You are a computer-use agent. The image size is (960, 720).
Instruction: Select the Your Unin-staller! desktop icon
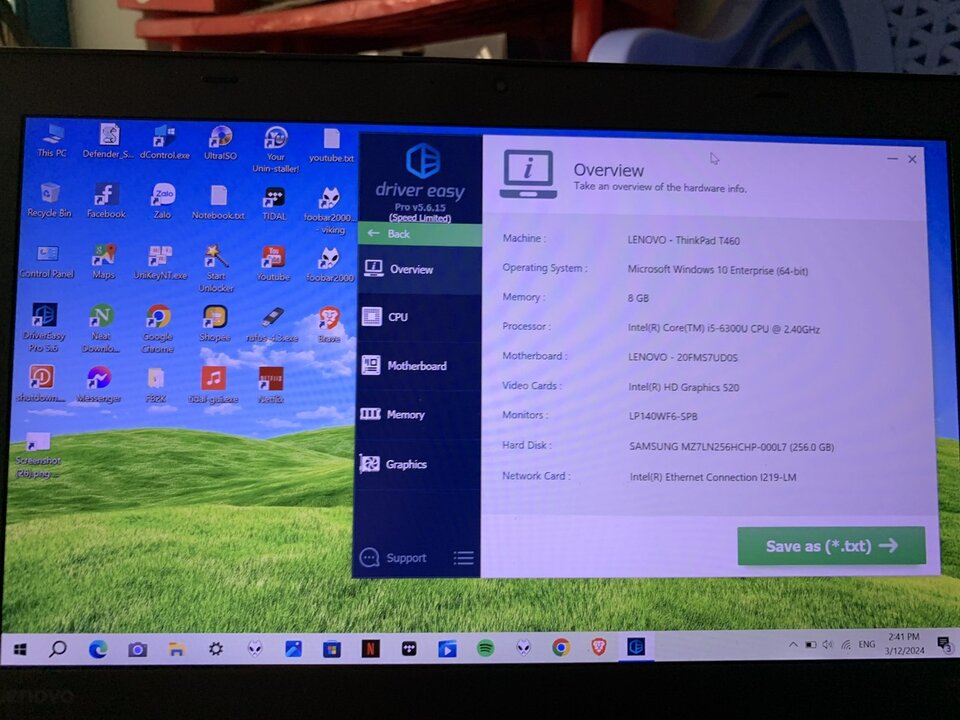(276, 149)
